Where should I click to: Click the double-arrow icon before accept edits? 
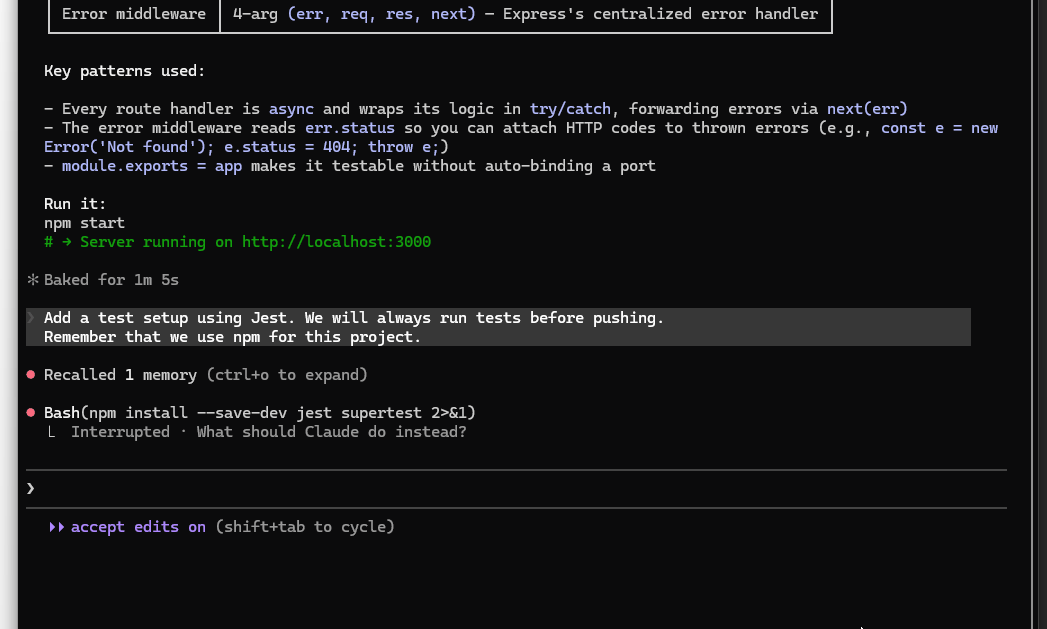tap(56, 527)
